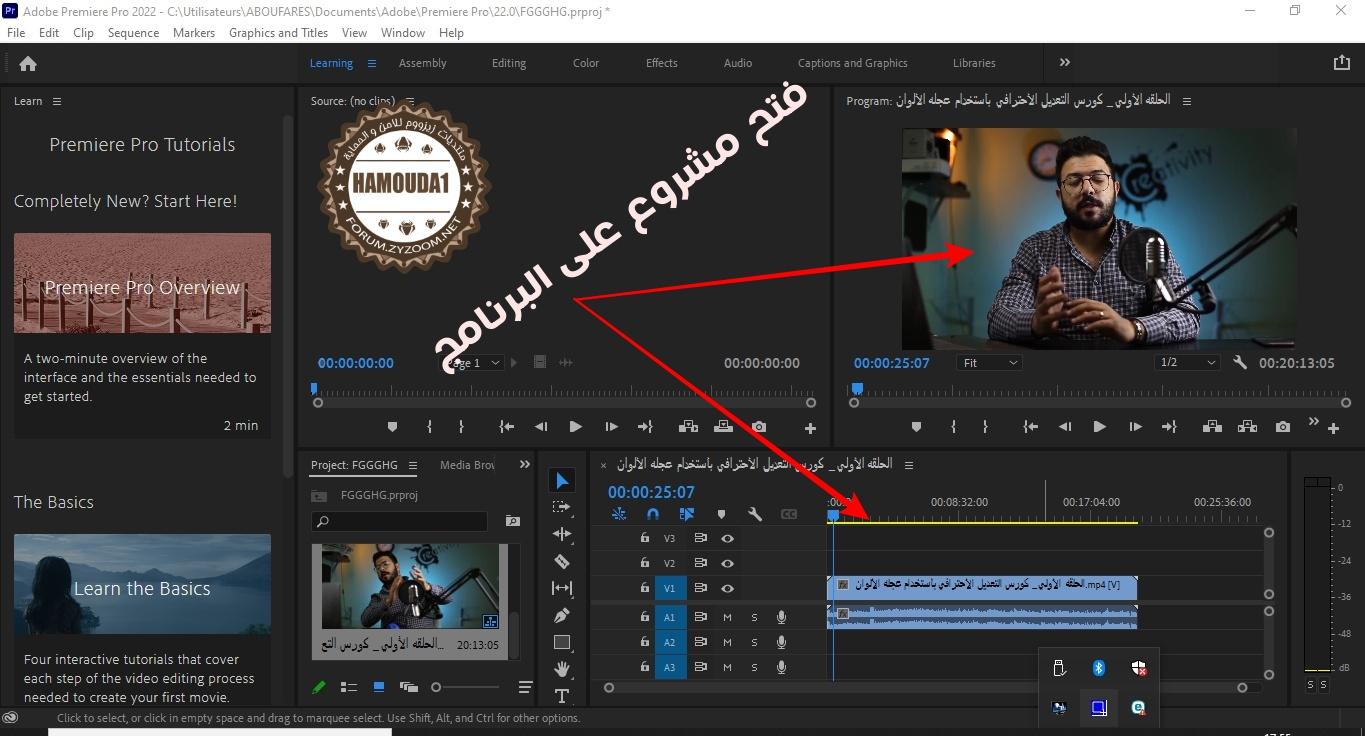Screen dimensions: 1365x736
Task: Open the Media Browser tab
Action: pos(468,465)
